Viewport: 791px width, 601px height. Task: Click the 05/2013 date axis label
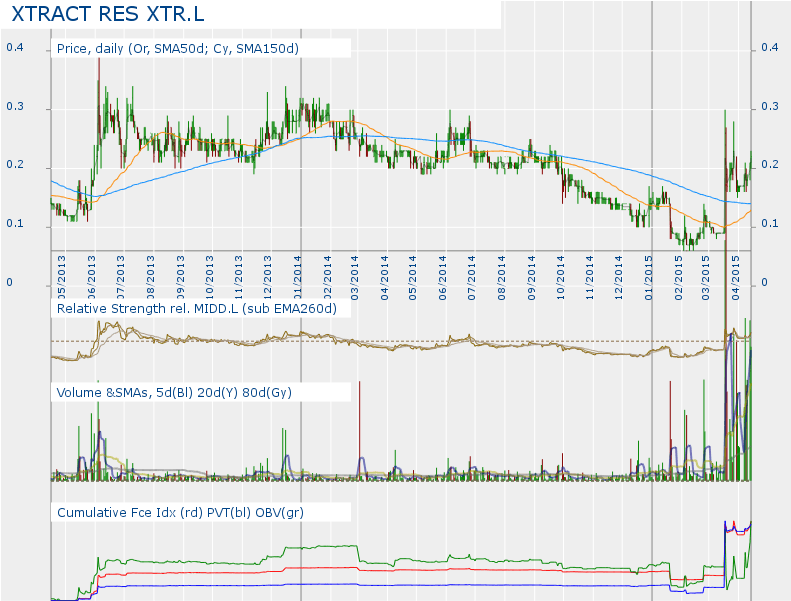tap(62, 278)
